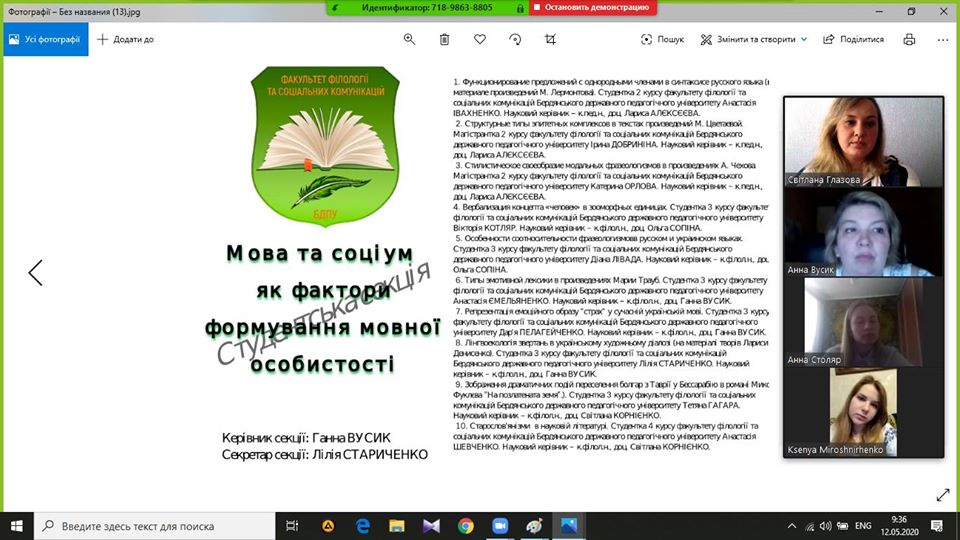Select Світлана Глазова video thumbnail
This screenshot has height=540, width=960.
pyautogui.click(x=863, y=141)
